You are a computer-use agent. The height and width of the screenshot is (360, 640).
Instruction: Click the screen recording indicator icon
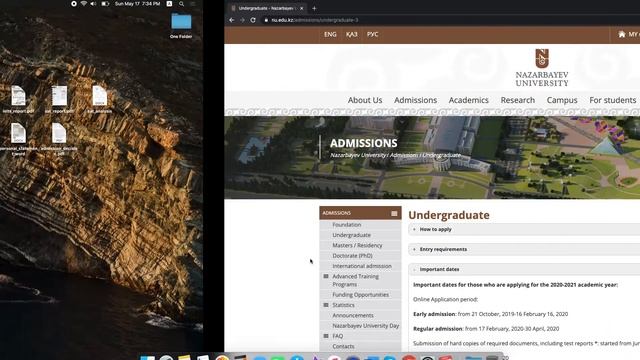(x=73, y=4)
